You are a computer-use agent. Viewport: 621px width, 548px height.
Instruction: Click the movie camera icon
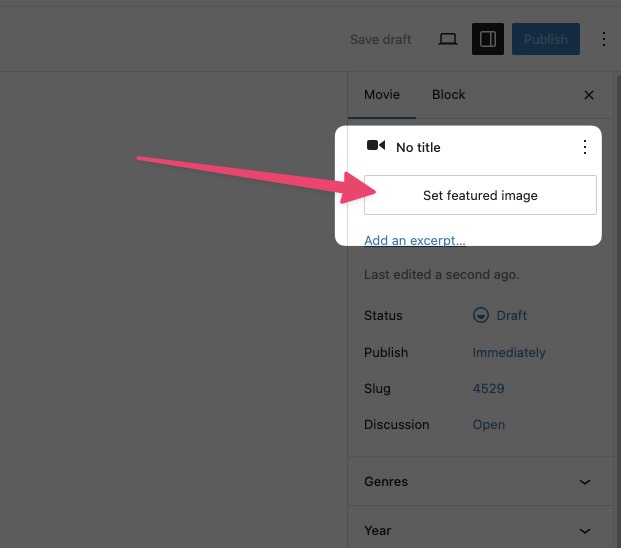click(376, 146)
